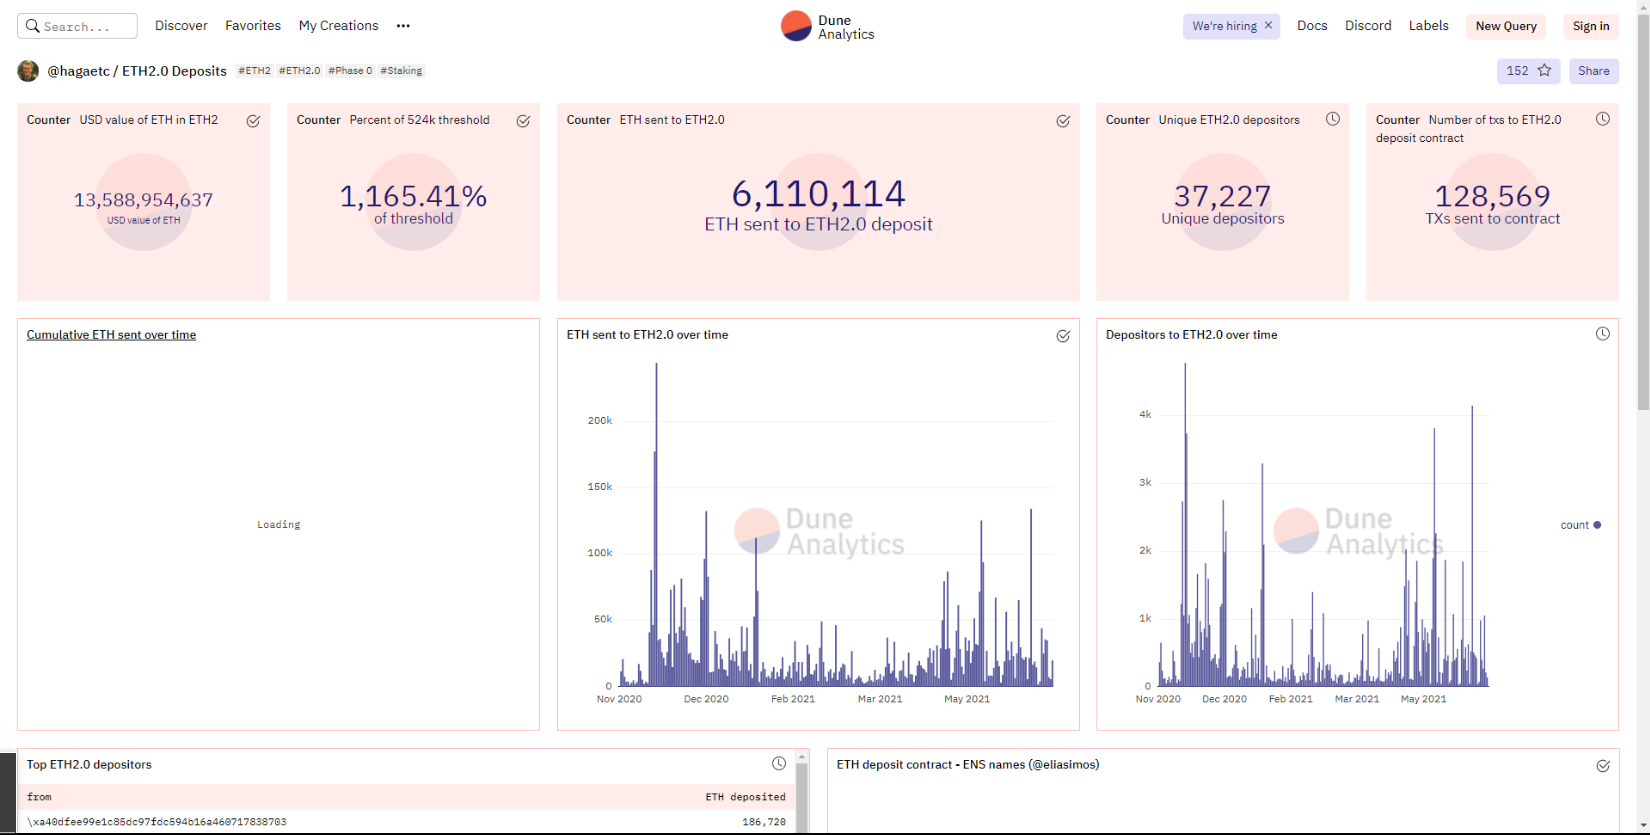Click checkmark icon on Percent of 524k threshold

(523, 121)
